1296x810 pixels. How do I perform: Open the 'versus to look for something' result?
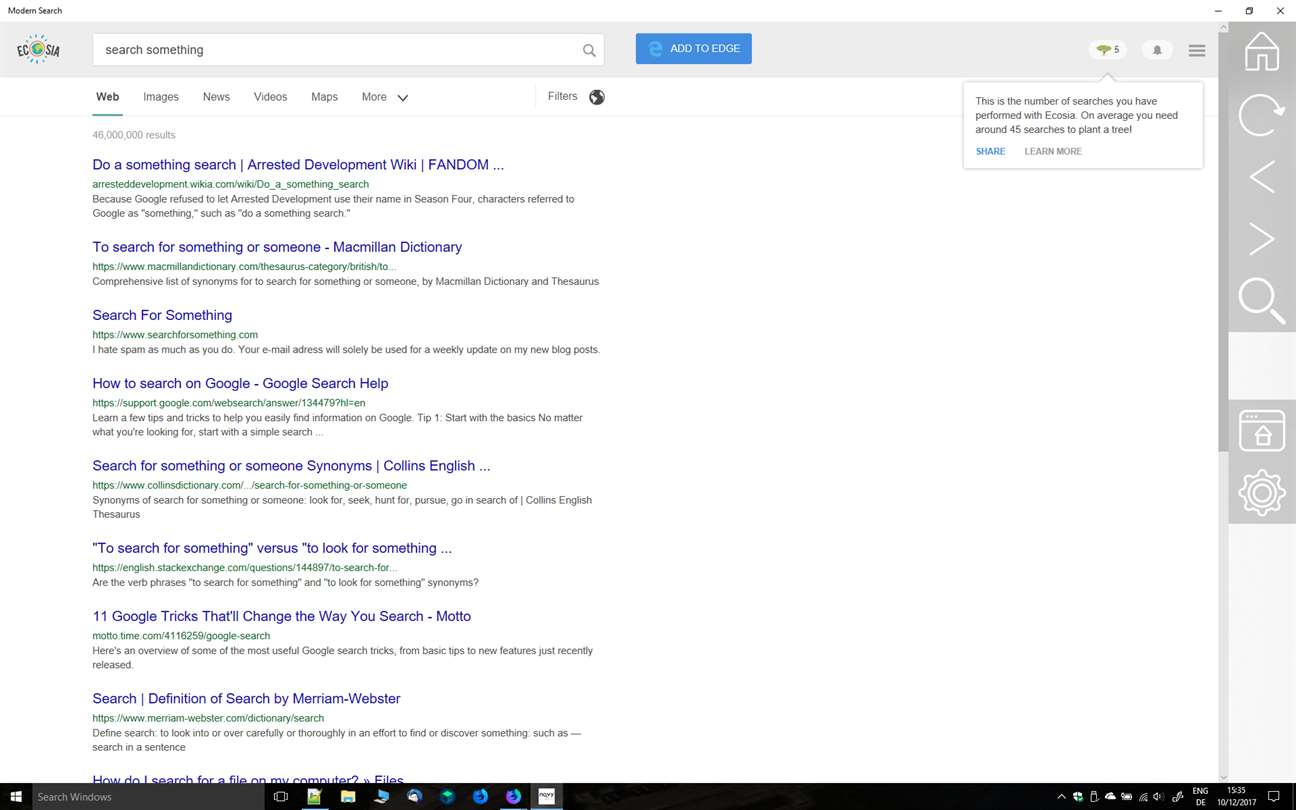[x=272, y=548]
